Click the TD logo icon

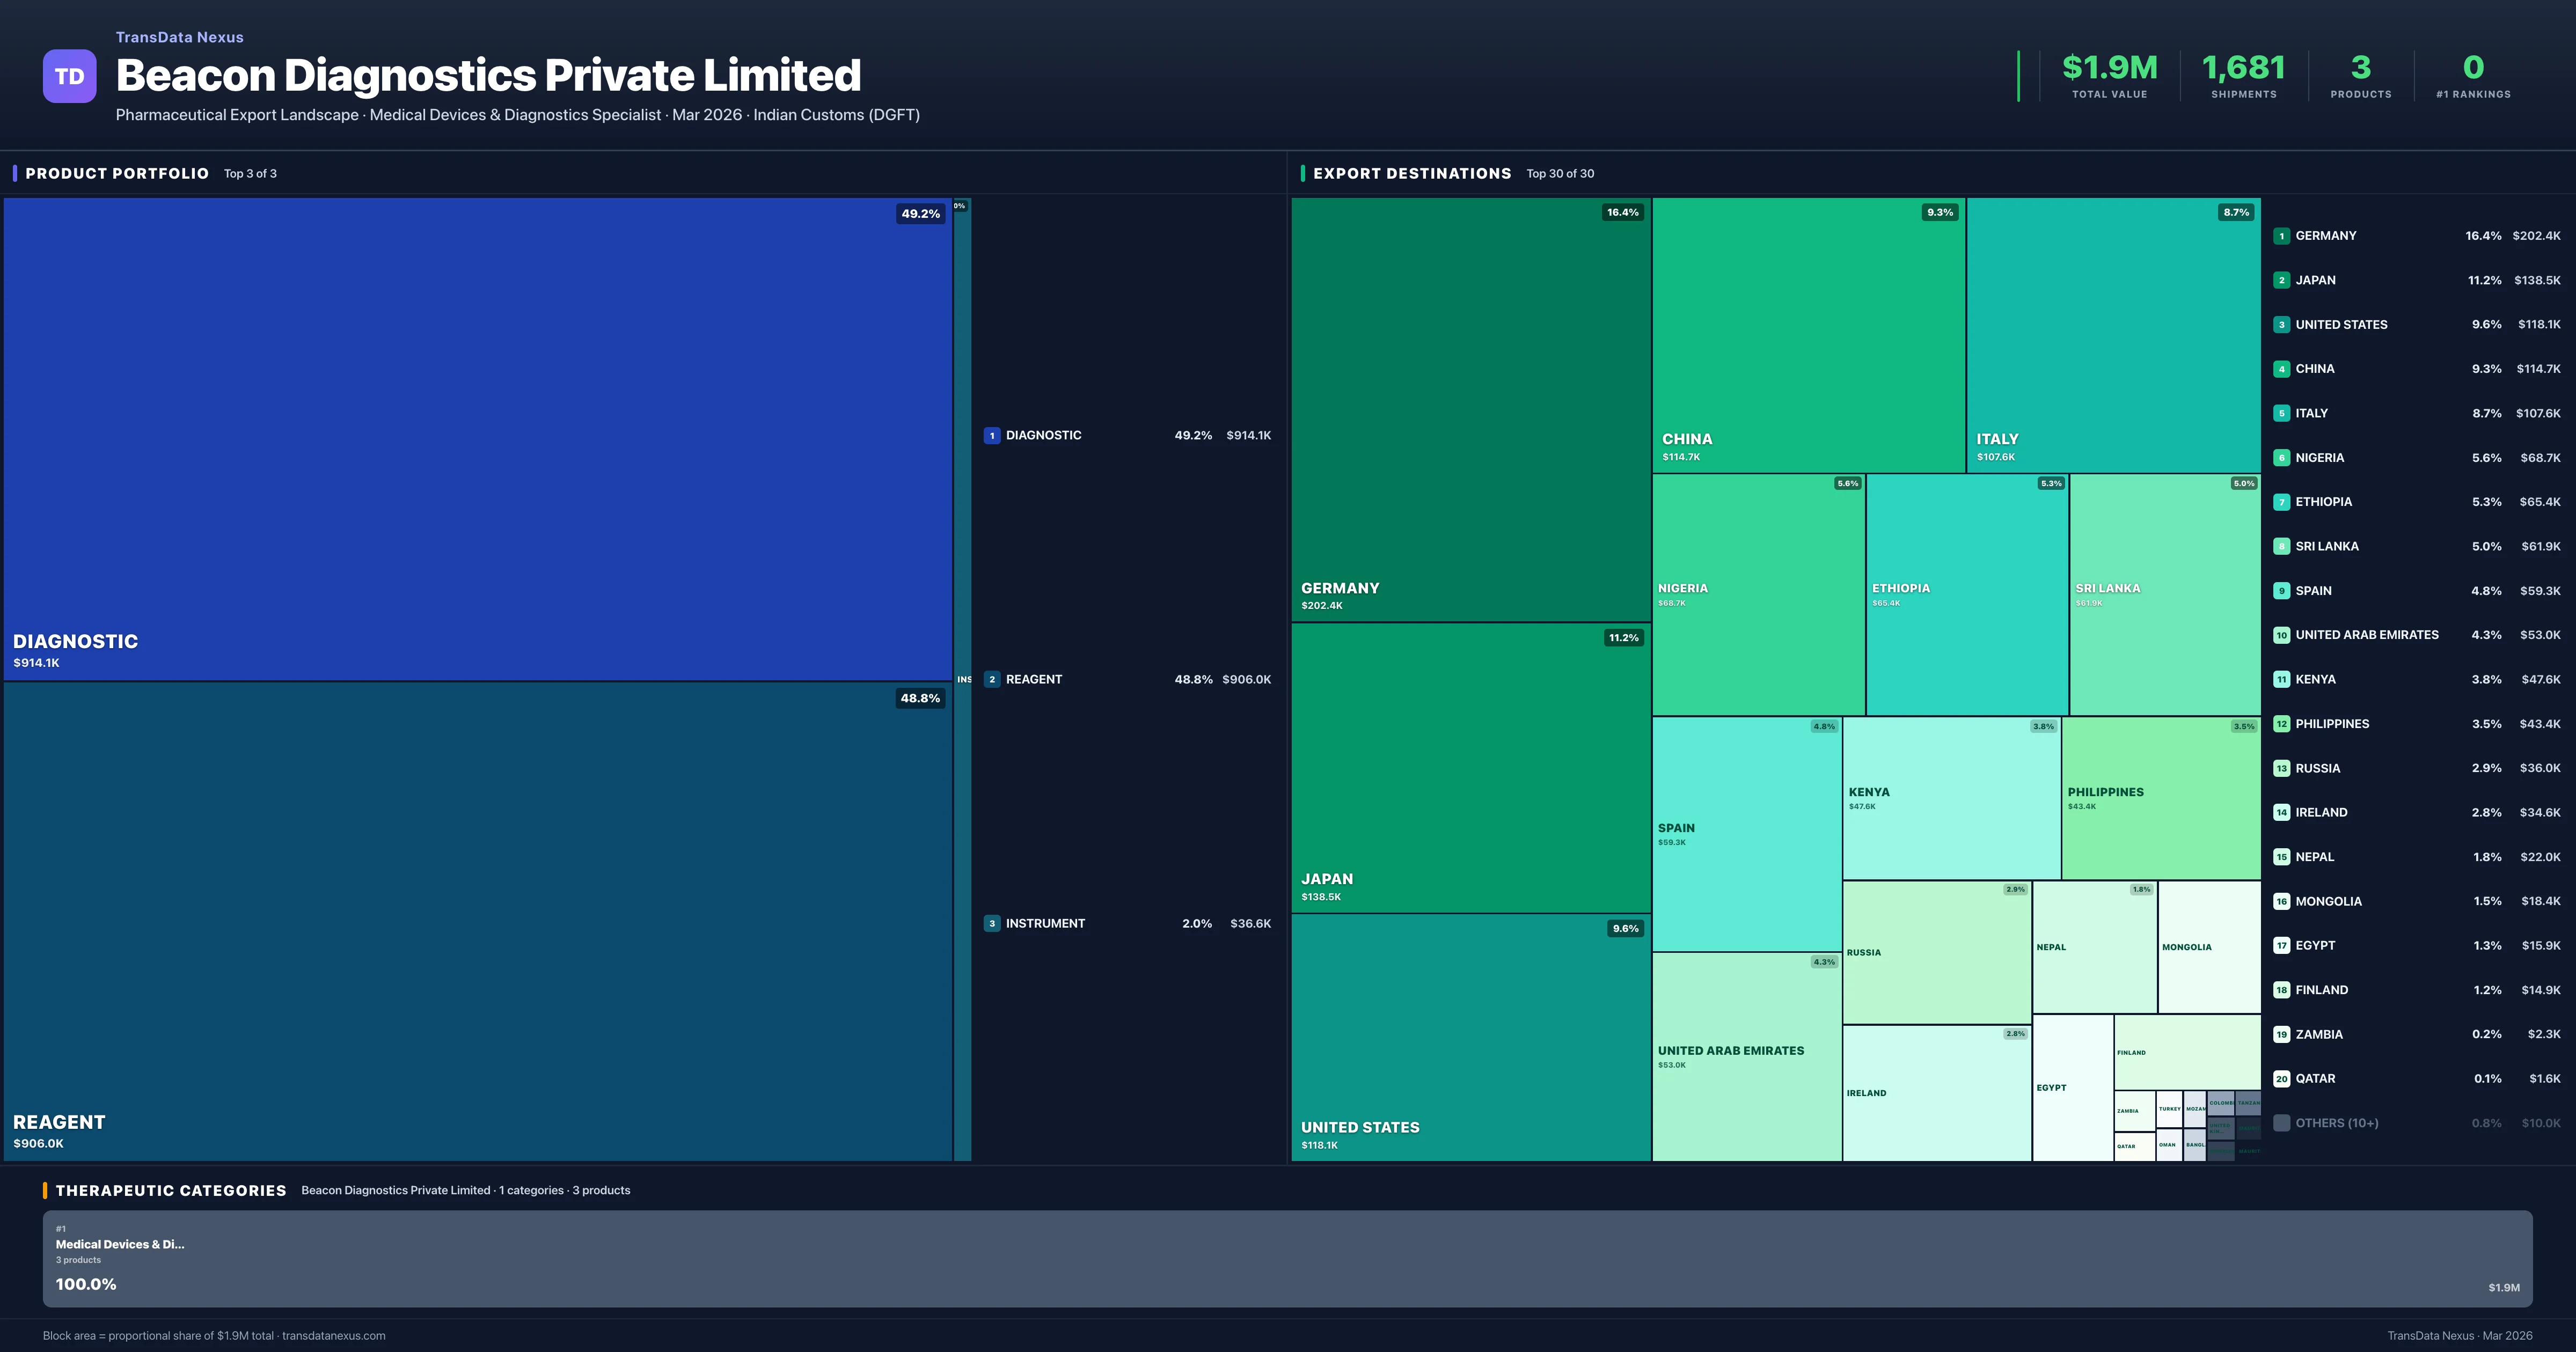coord(69,76)
